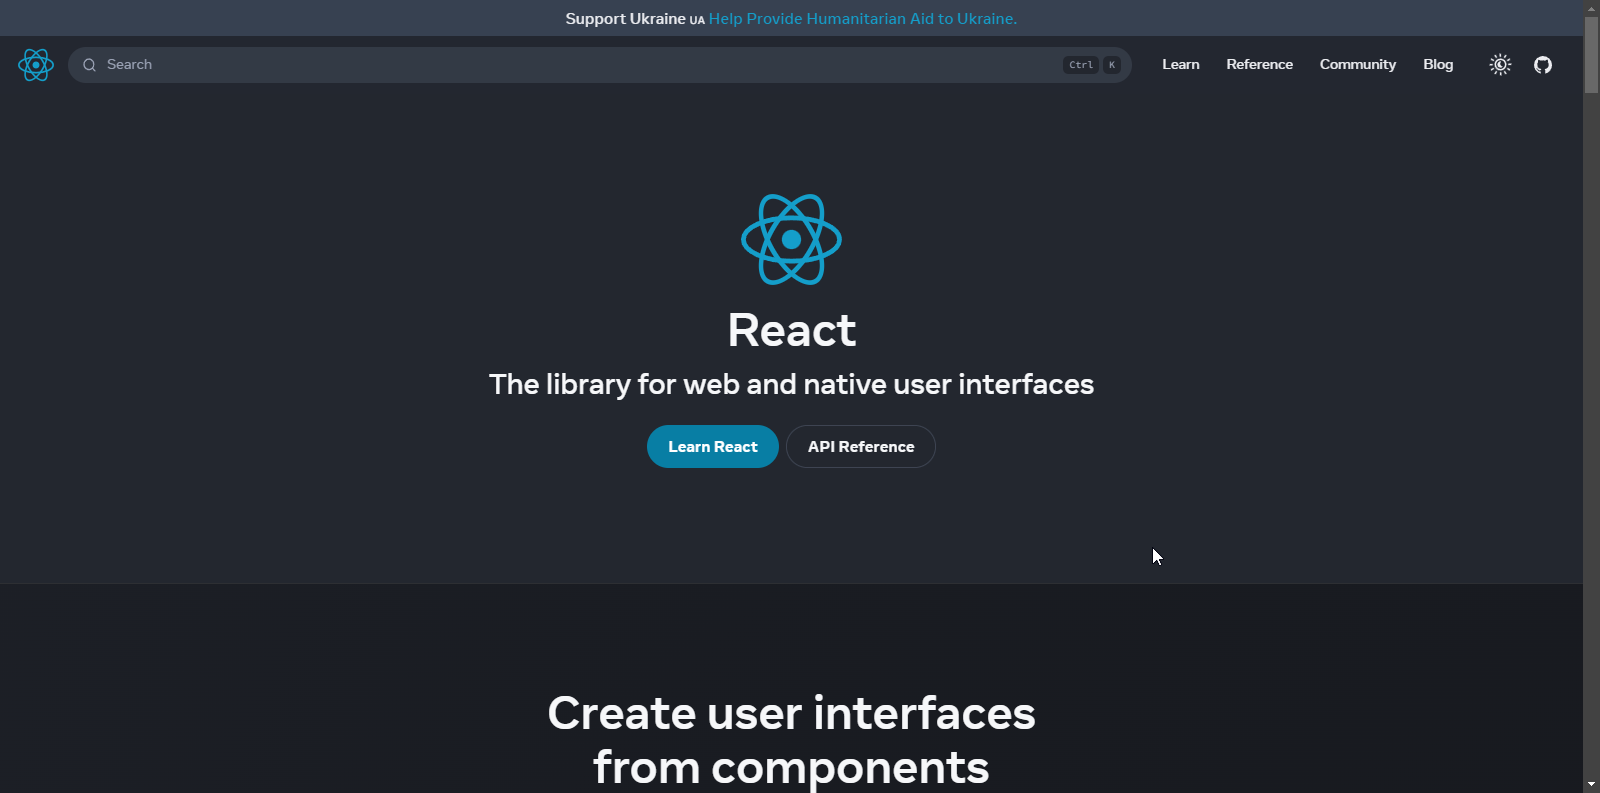Click the search magnifier icon
Screen dimensions: 1600x793
coord(89,65)
